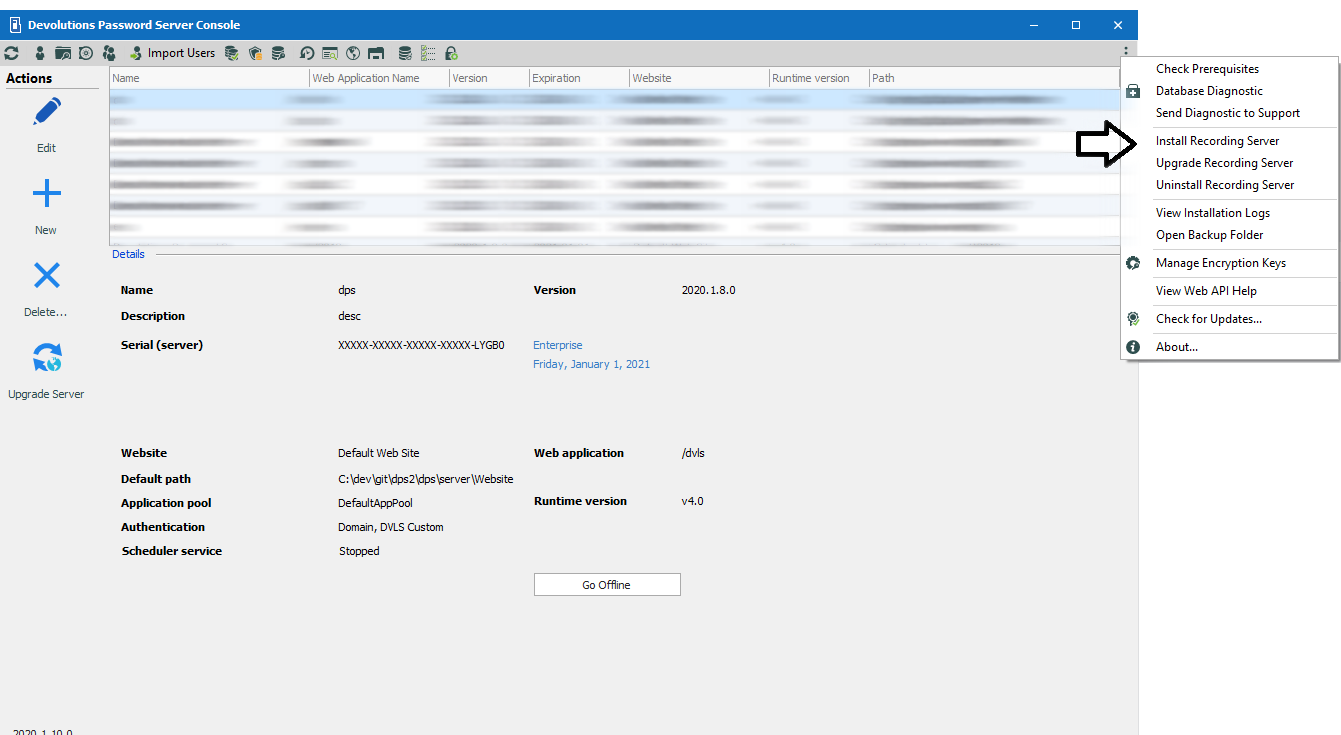
Task: Choose Check for Updates menu item
Action: [1208, 319]
